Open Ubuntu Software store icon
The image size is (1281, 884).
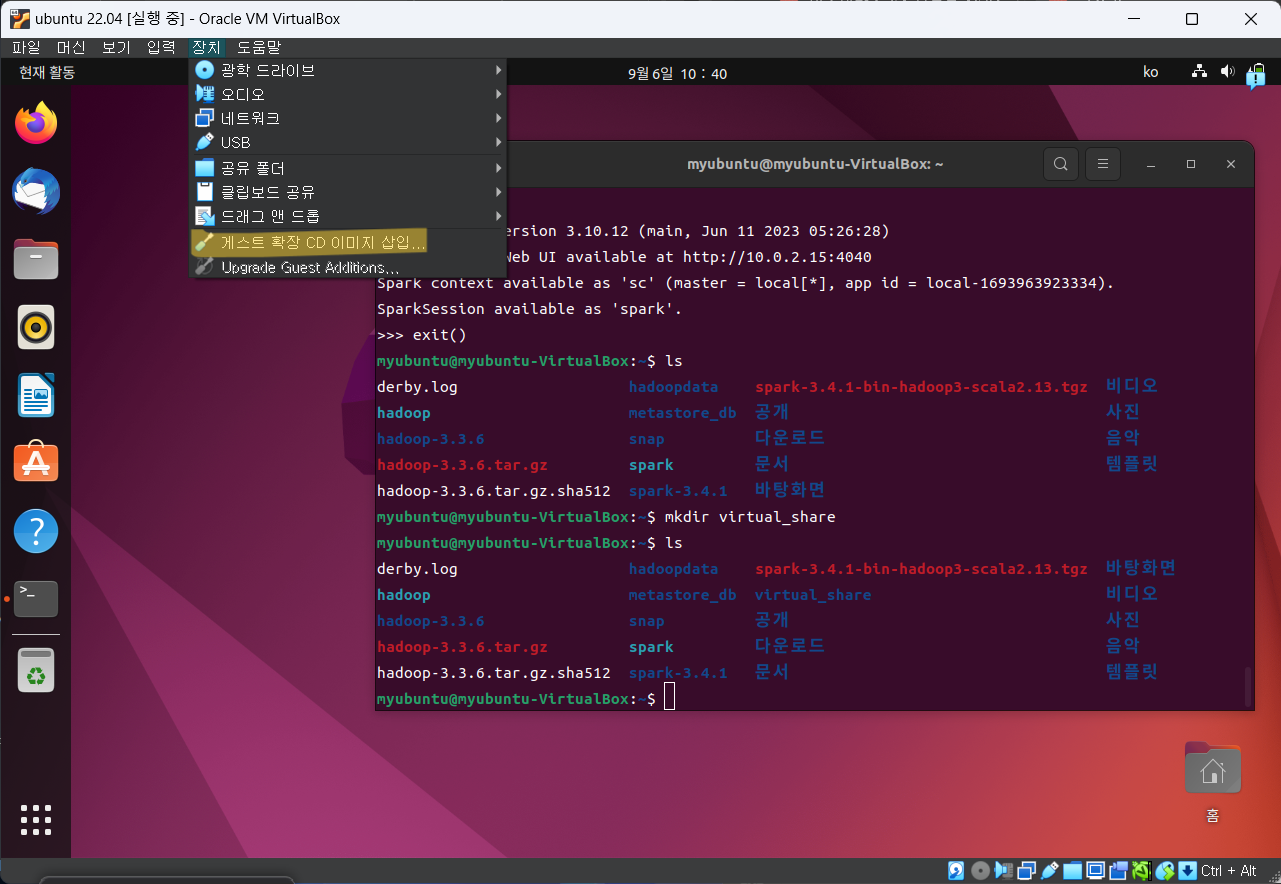pyautogui.click(x=36, y=462)
